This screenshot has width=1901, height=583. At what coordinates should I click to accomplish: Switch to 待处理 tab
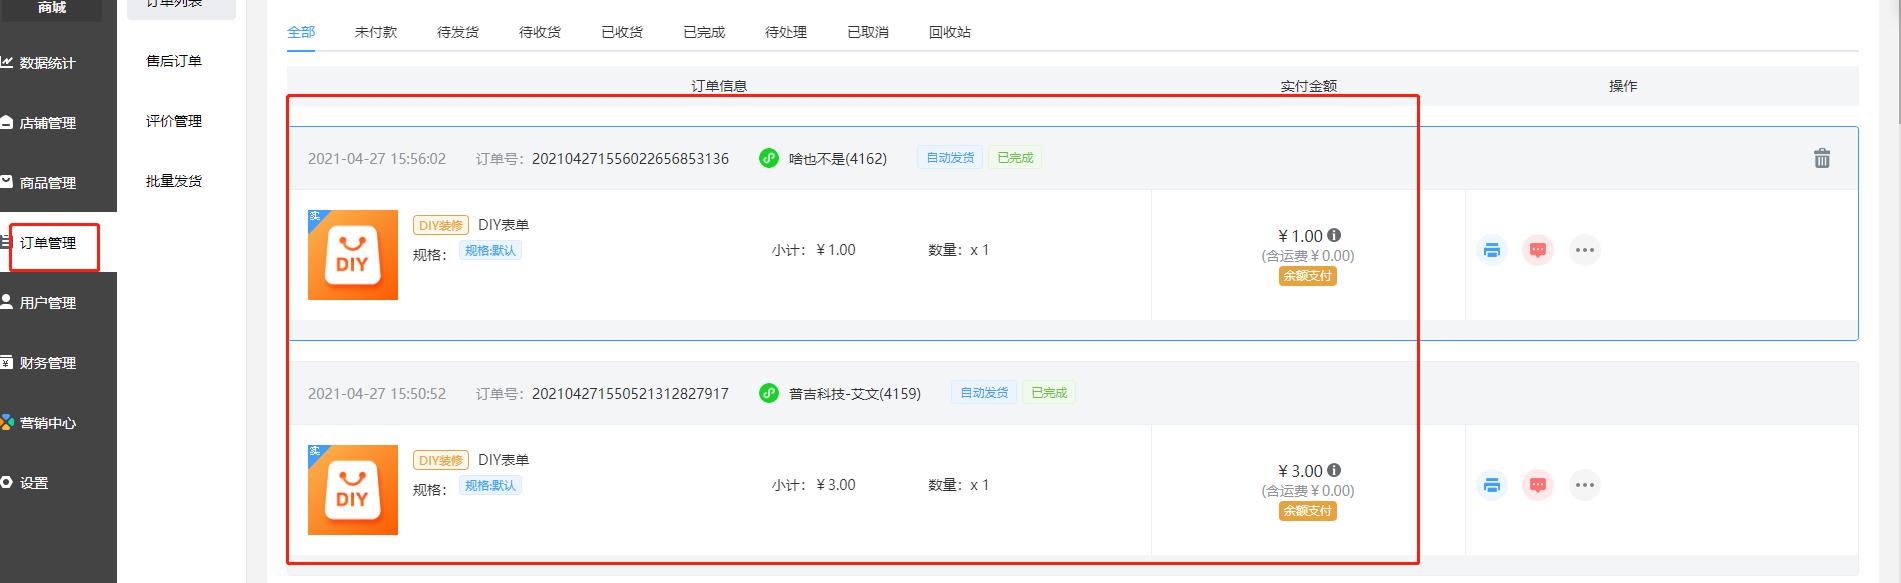[786, 32]
